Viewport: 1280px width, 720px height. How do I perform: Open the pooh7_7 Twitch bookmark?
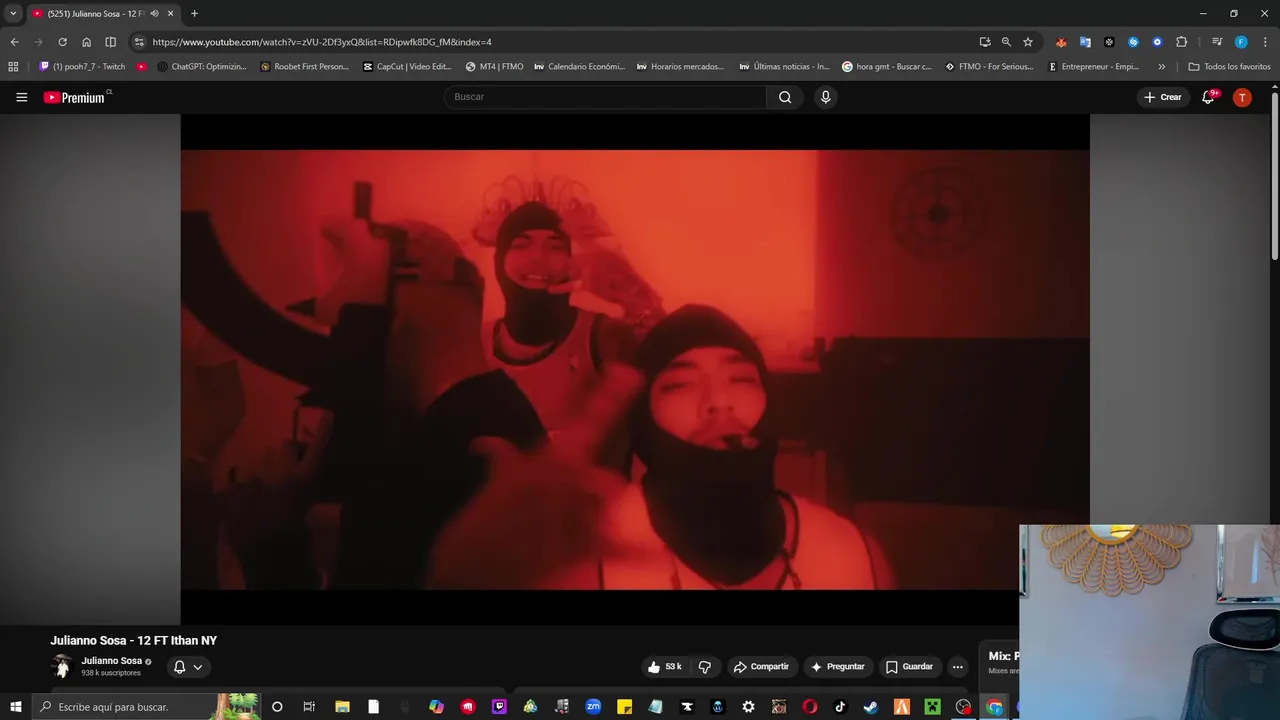pos(82,67)
